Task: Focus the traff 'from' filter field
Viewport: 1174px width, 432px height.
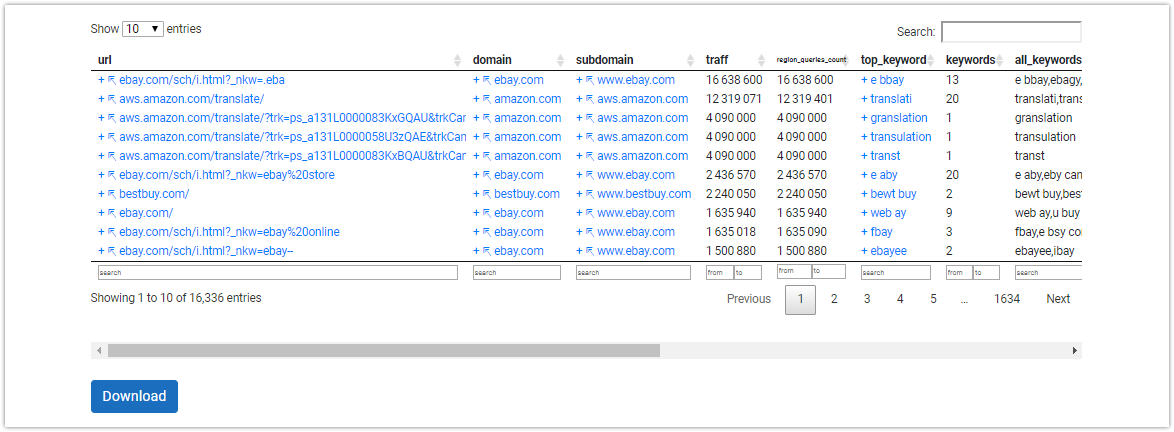Action: pyautogui.click(x=720, y=273)
